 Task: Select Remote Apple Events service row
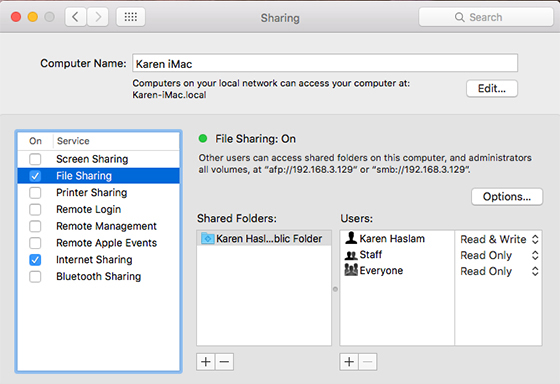99,243
